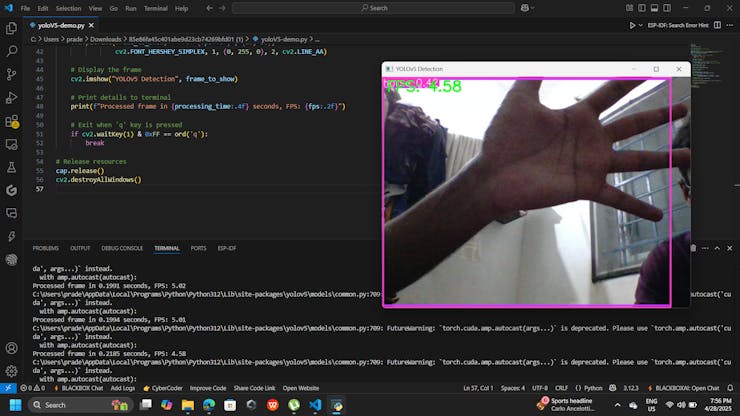This screenshot has width=740, height=416.
Task: Open the ESP-IDF Espressif icon in activity bar
Action: pos(11,259)
